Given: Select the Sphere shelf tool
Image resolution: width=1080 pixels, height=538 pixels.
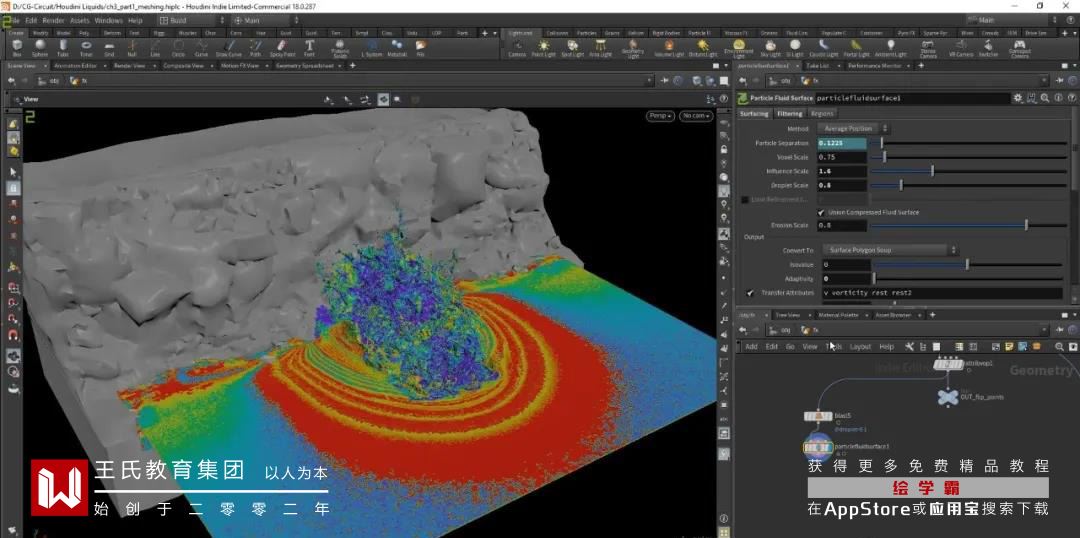Looking at the screenshot, I should pos(39,48).
